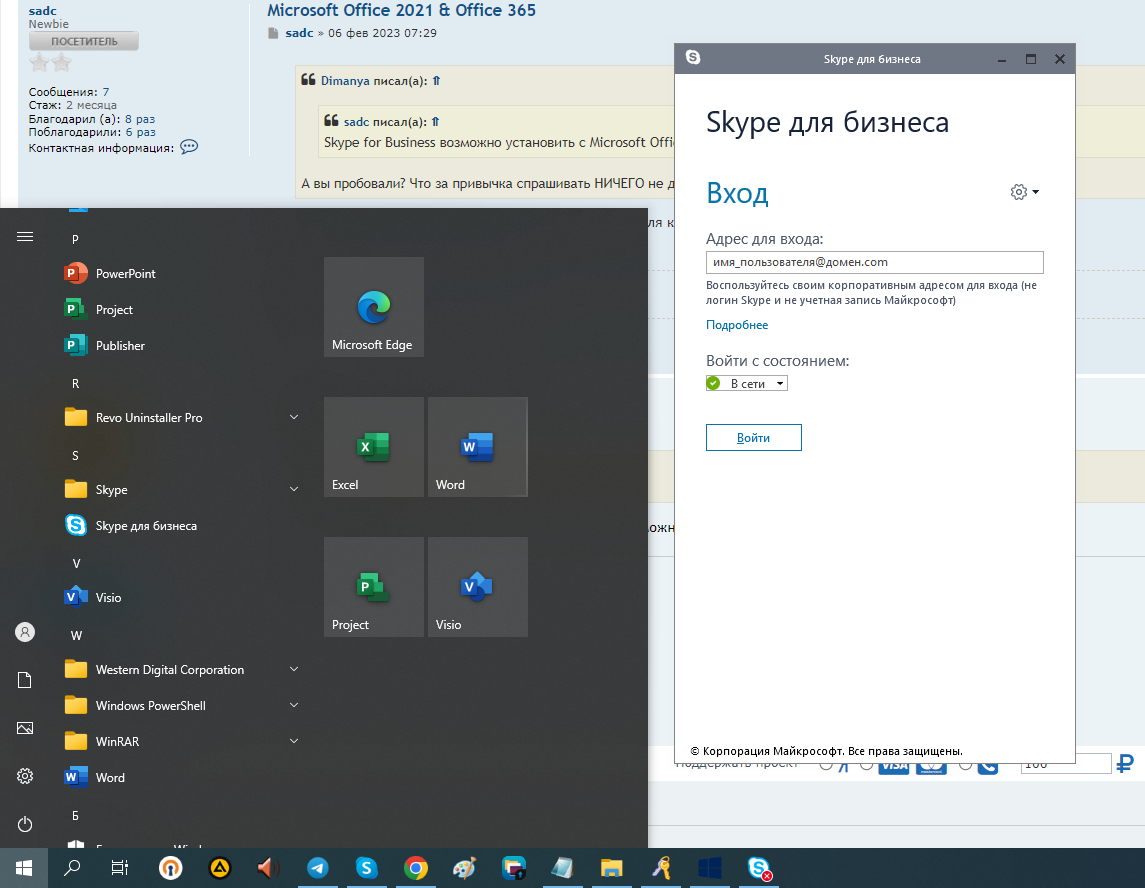
Task: Expand the WinRAR folder chevron
Action: pyautogui.click(x=294, y=740)
